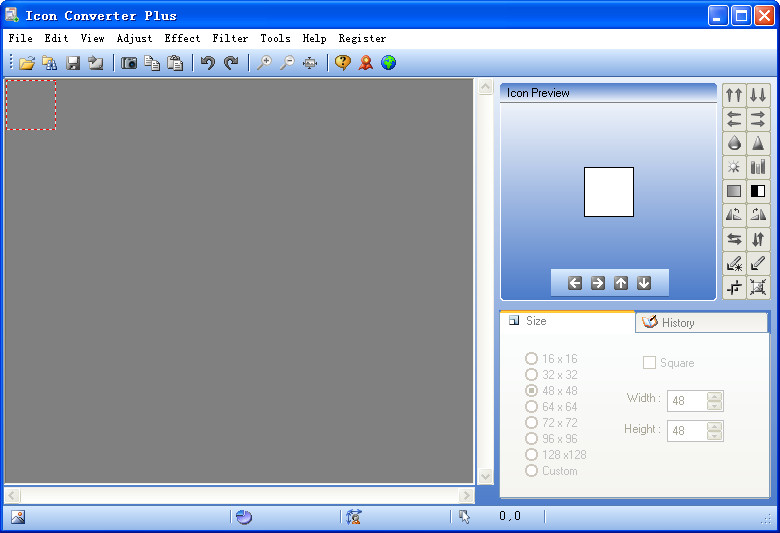780x533 pixels.
Task: Switch to the History tab
Action: pos(701,322)
